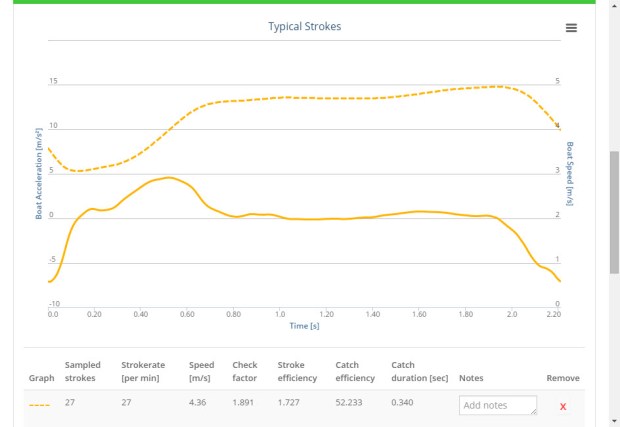Image resolution: width=620 pixels, height=427 pixels.
Task: Open the chart hamburger context menu
Action: [571, 28]
